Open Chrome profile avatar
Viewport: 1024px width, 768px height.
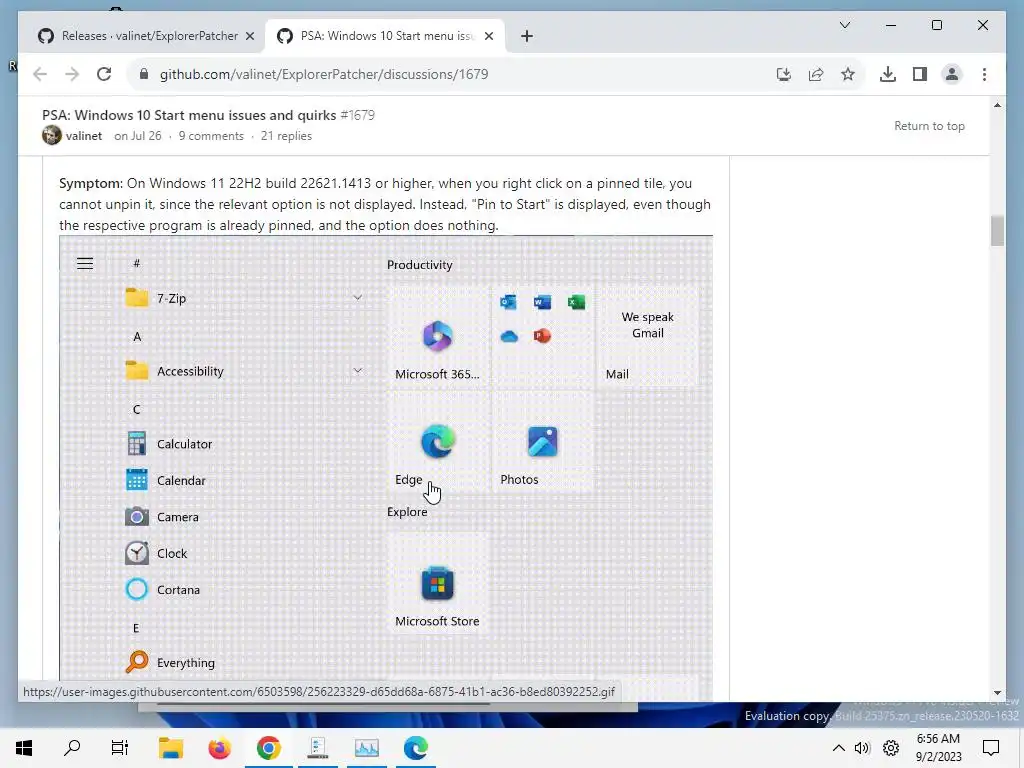pos(952,74)
